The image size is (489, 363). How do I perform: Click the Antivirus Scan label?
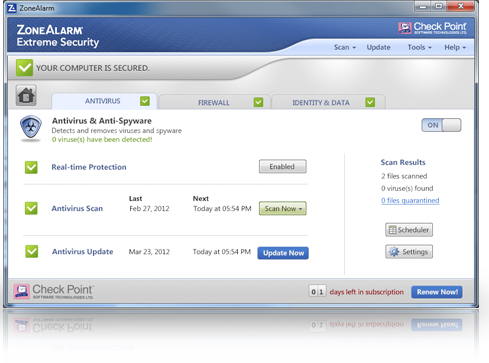coord(77,208)
